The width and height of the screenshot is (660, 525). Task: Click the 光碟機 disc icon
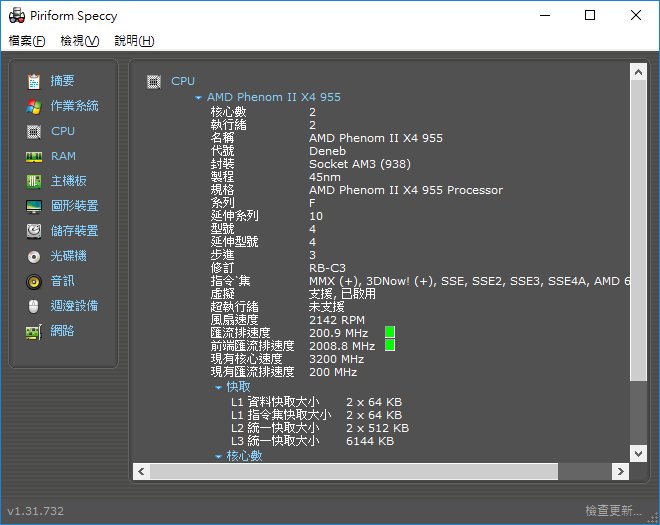click(34, 256)
